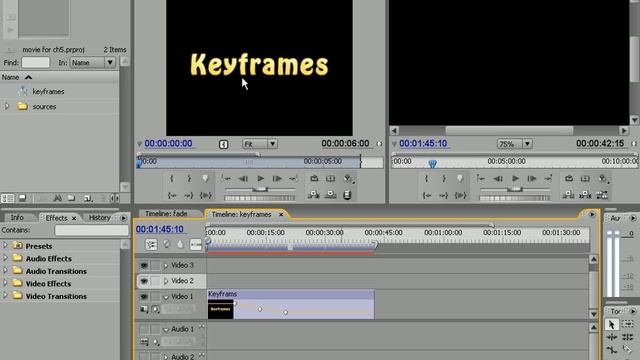The width and height of the screenshot is (640, 360).
Task: Toggle Snap in timeline panel
Action: [151, 244]
